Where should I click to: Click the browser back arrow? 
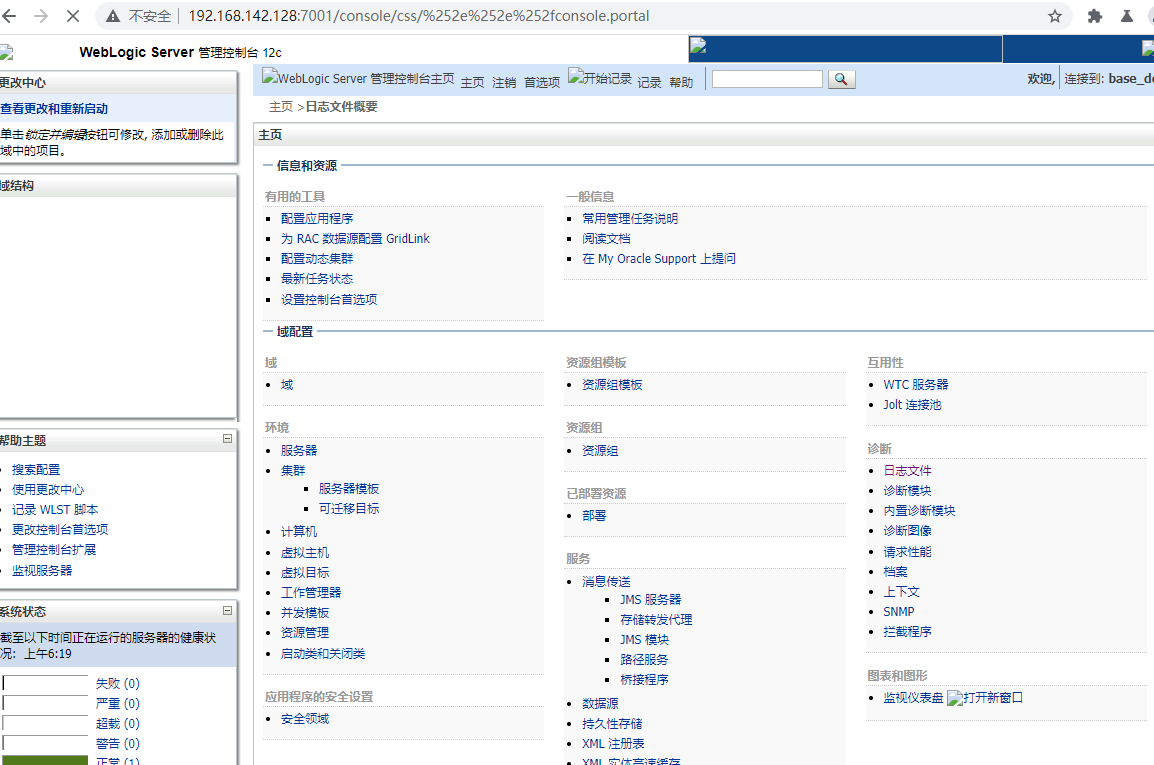tap(10, 15)
